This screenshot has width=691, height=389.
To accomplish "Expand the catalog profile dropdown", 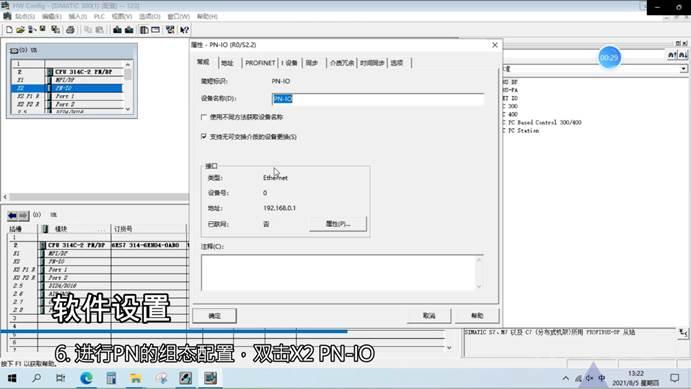I will pyautogui.click(x=683, y=69).
